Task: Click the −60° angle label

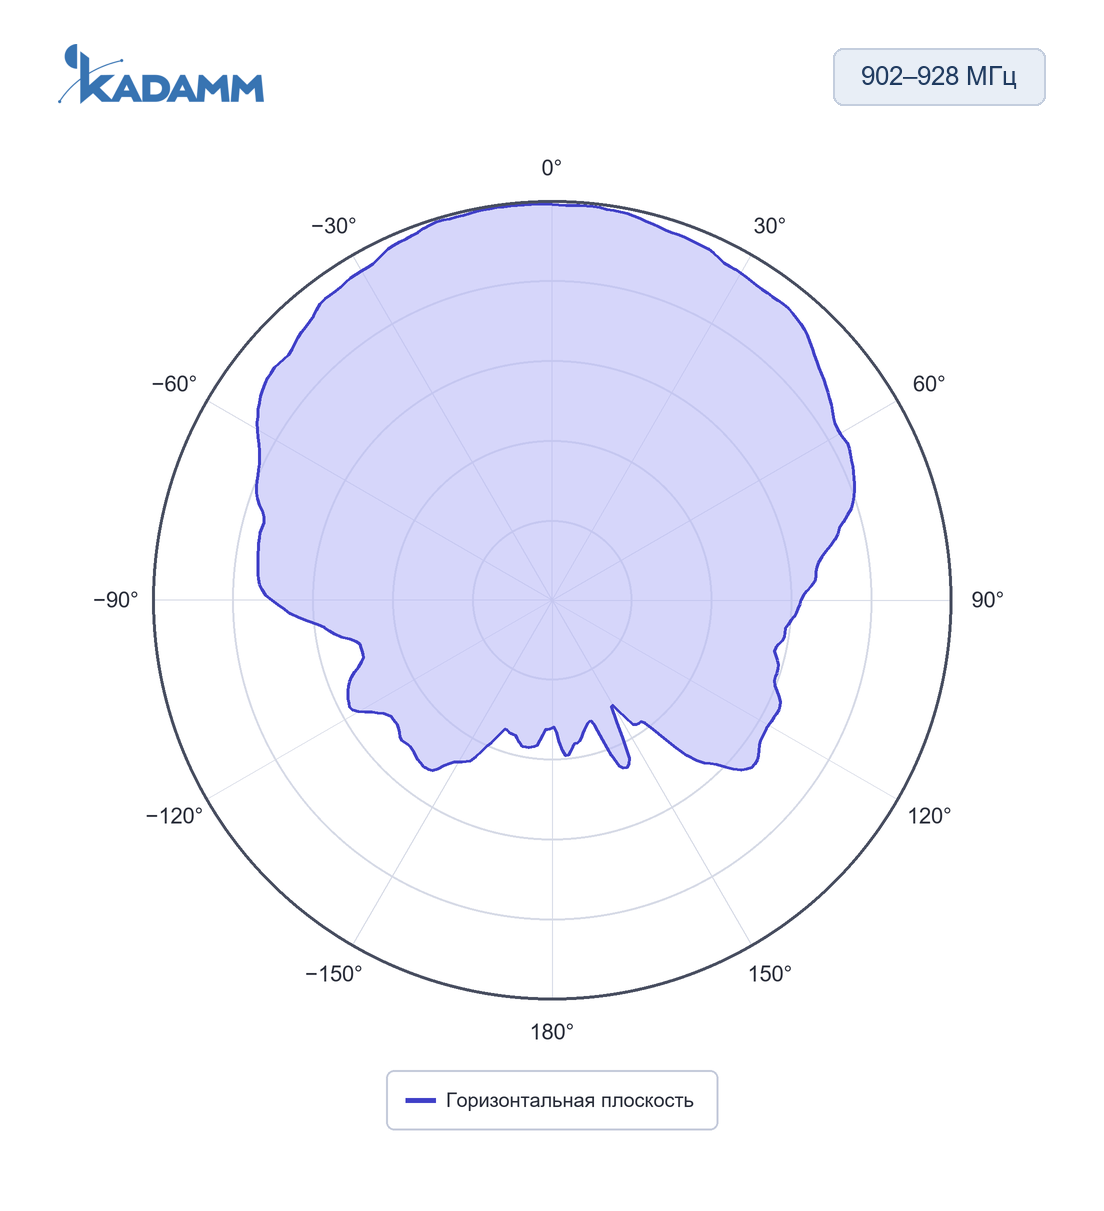Action: click(x=175, y=384)
